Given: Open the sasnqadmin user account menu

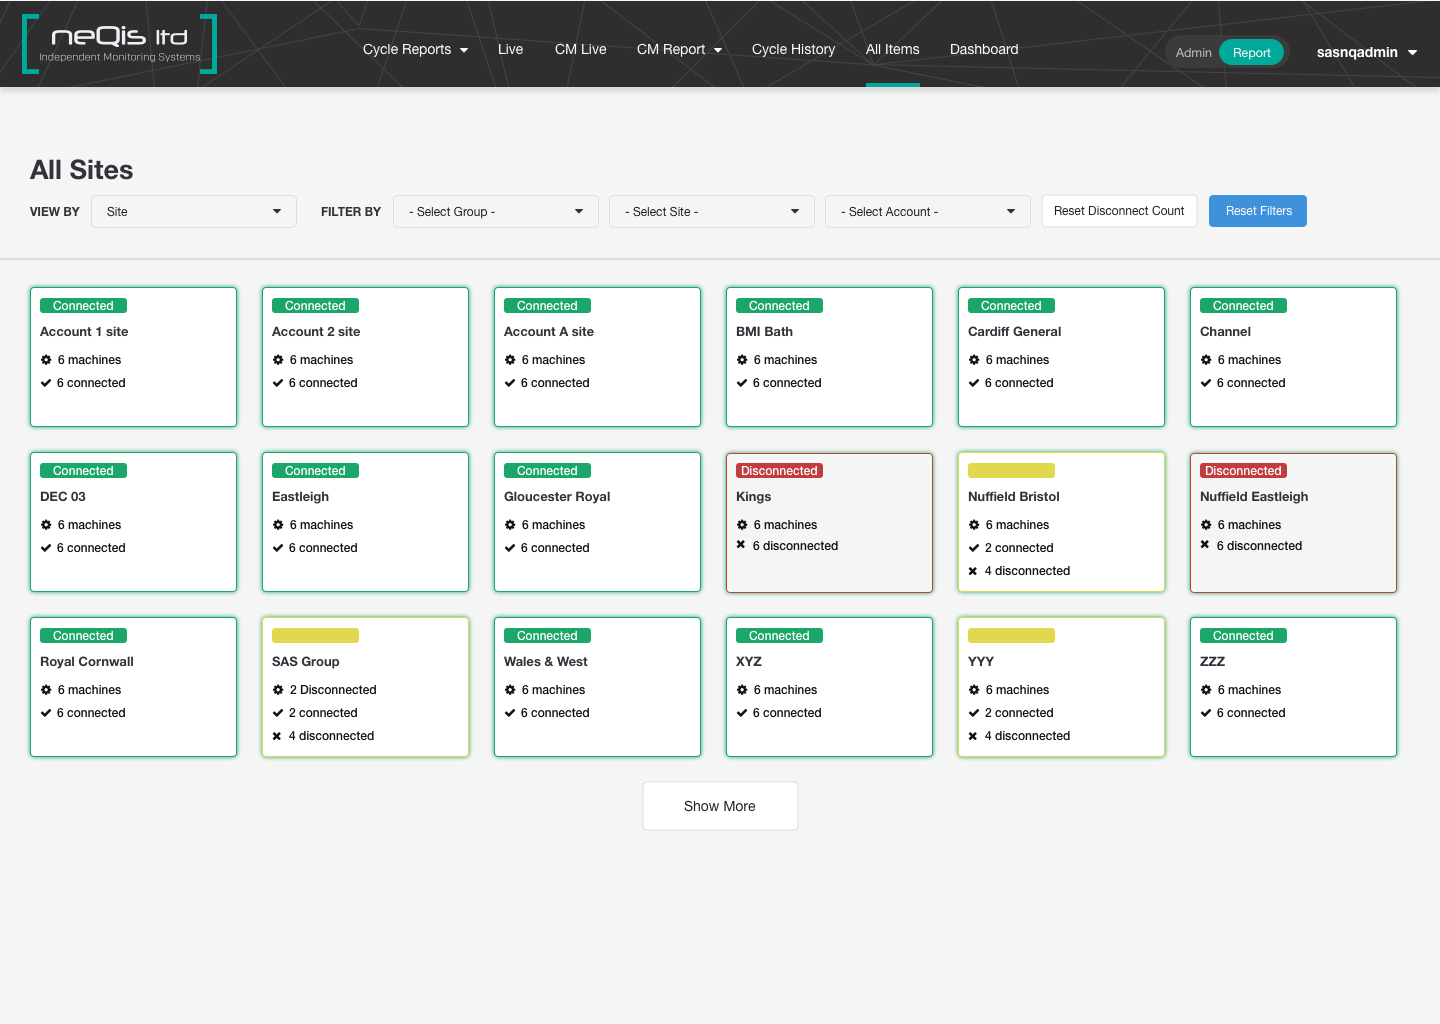Looking at the screenshot, I should (x=1366, y=51).
